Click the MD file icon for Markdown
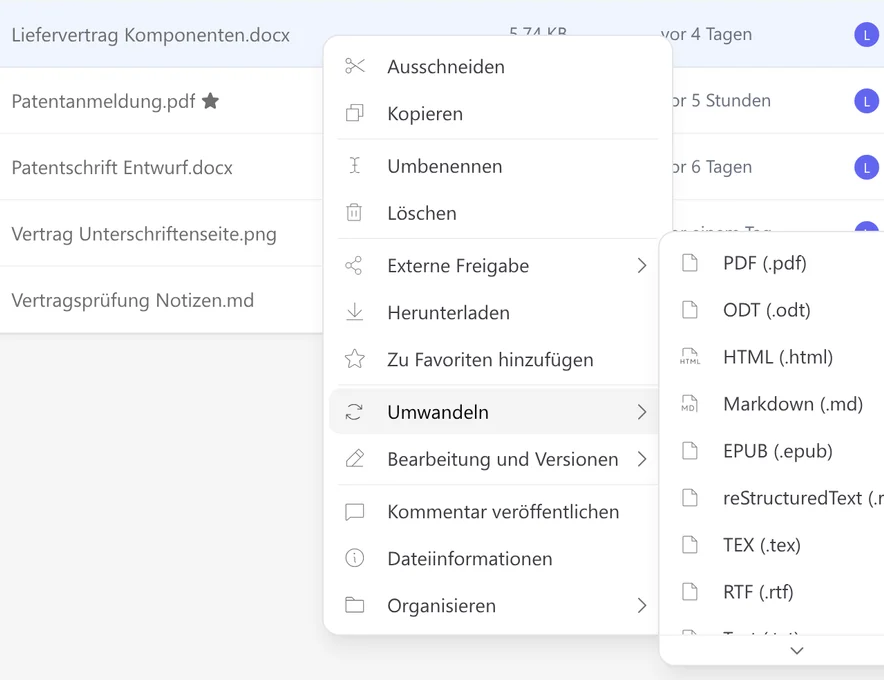Image resolution: width=884 pixels, height=680 pixels. [689, 404]
